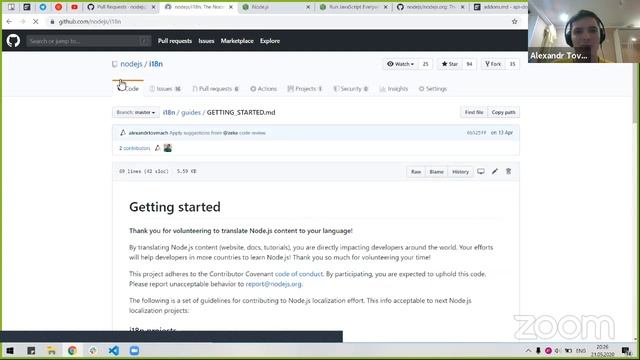This screenshot has width=640, height=360.
Task: Open the repository Security tab
Action: coord(351,89)
